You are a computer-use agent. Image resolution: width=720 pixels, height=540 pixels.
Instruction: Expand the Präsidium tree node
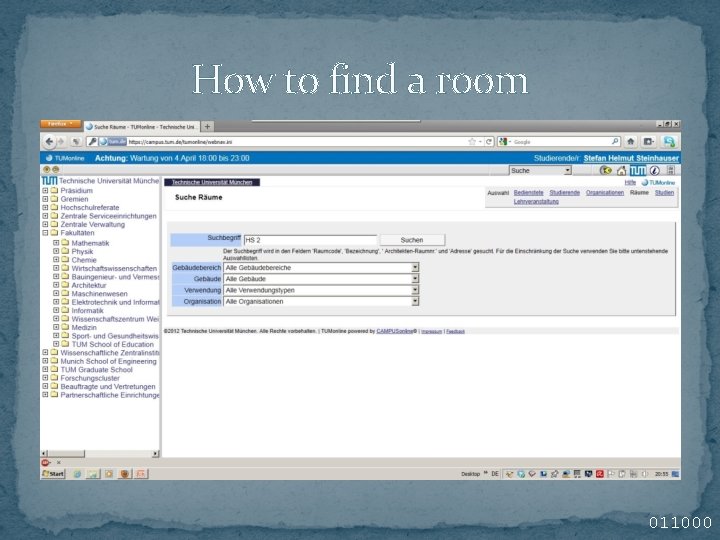45,191
